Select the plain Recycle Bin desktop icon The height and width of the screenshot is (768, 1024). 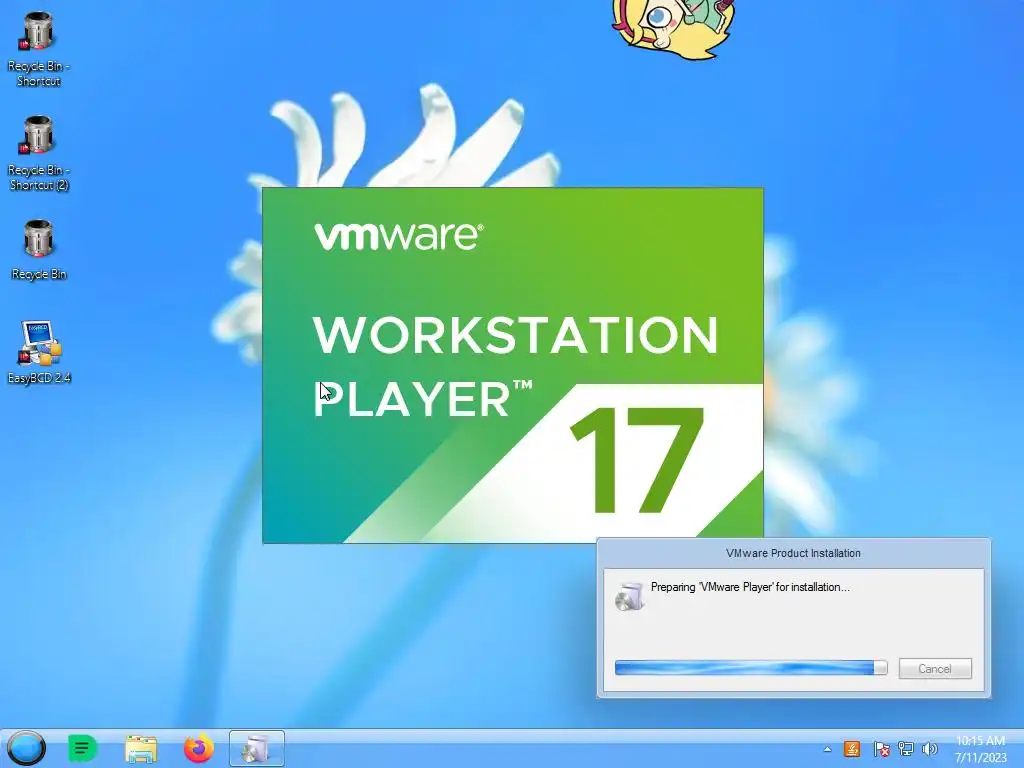(x=38, y=249)
